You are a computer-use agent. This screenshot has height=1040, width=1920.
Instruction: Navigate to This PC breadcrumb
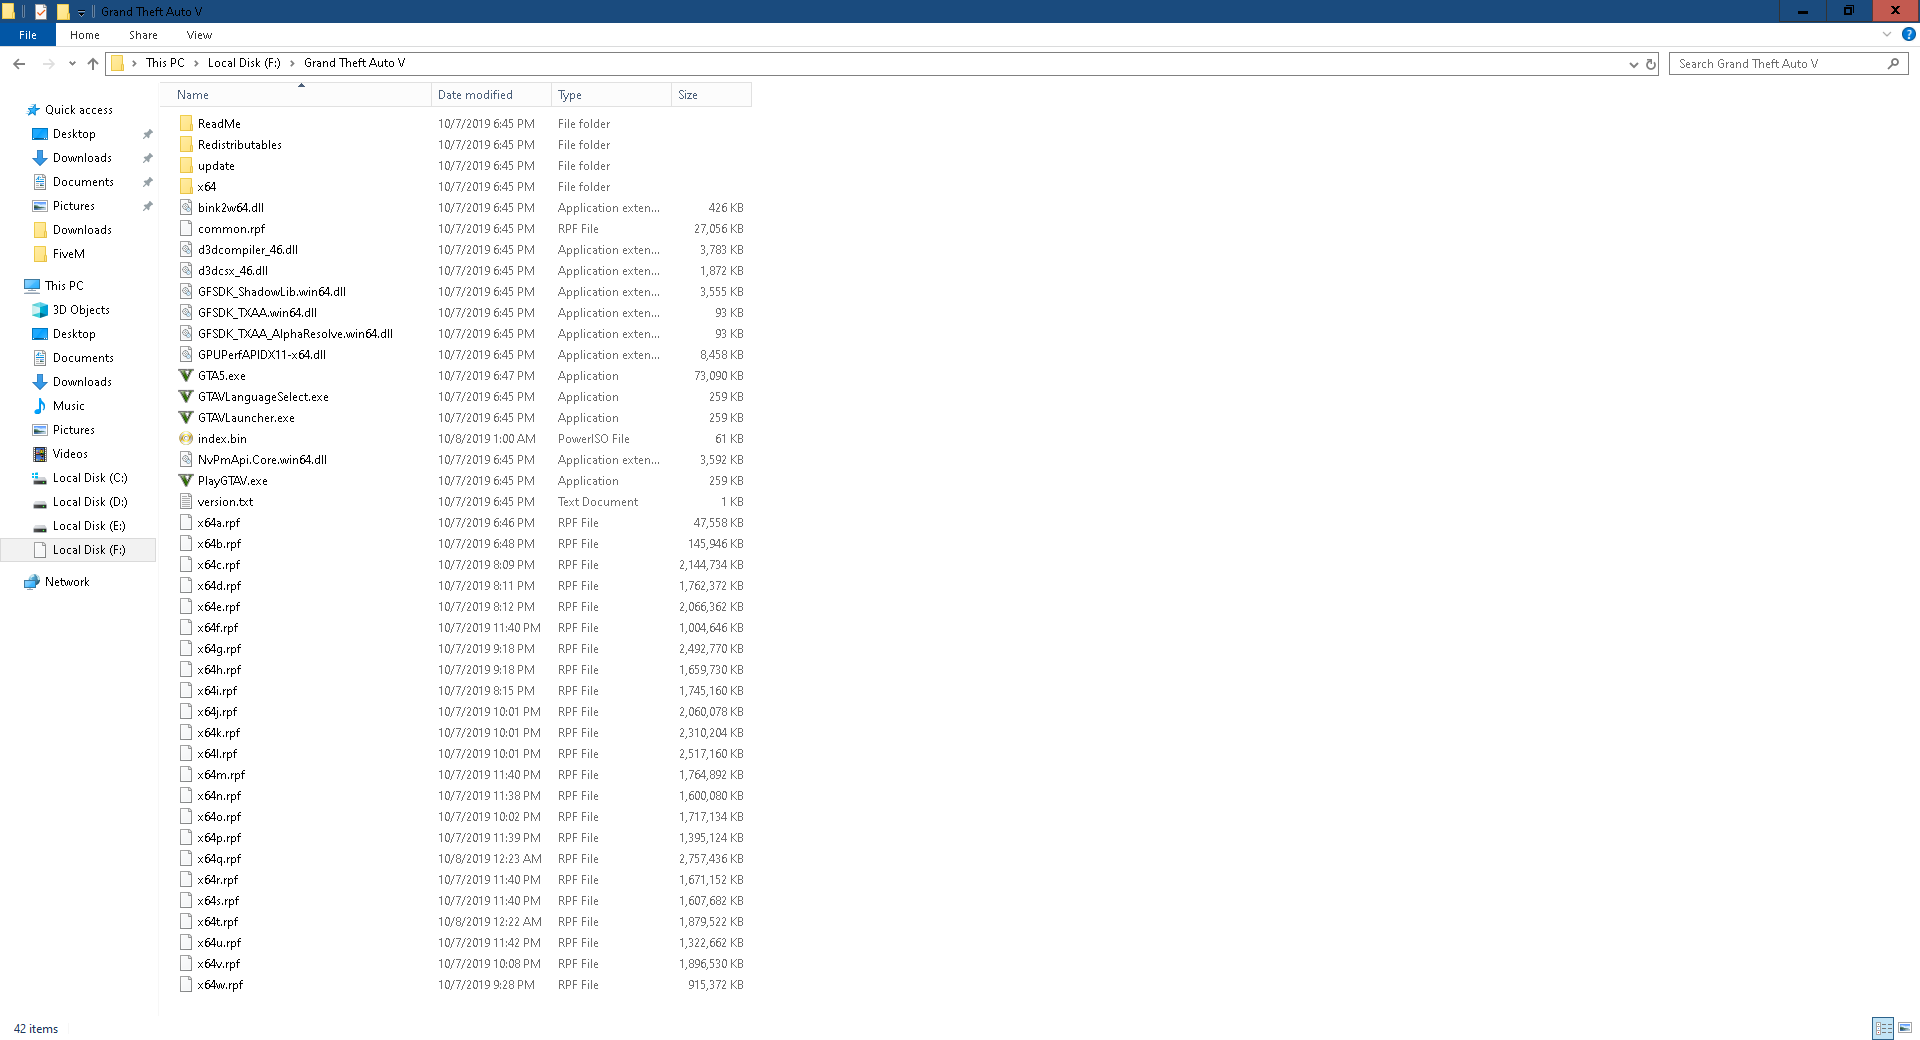pos(165,63)
